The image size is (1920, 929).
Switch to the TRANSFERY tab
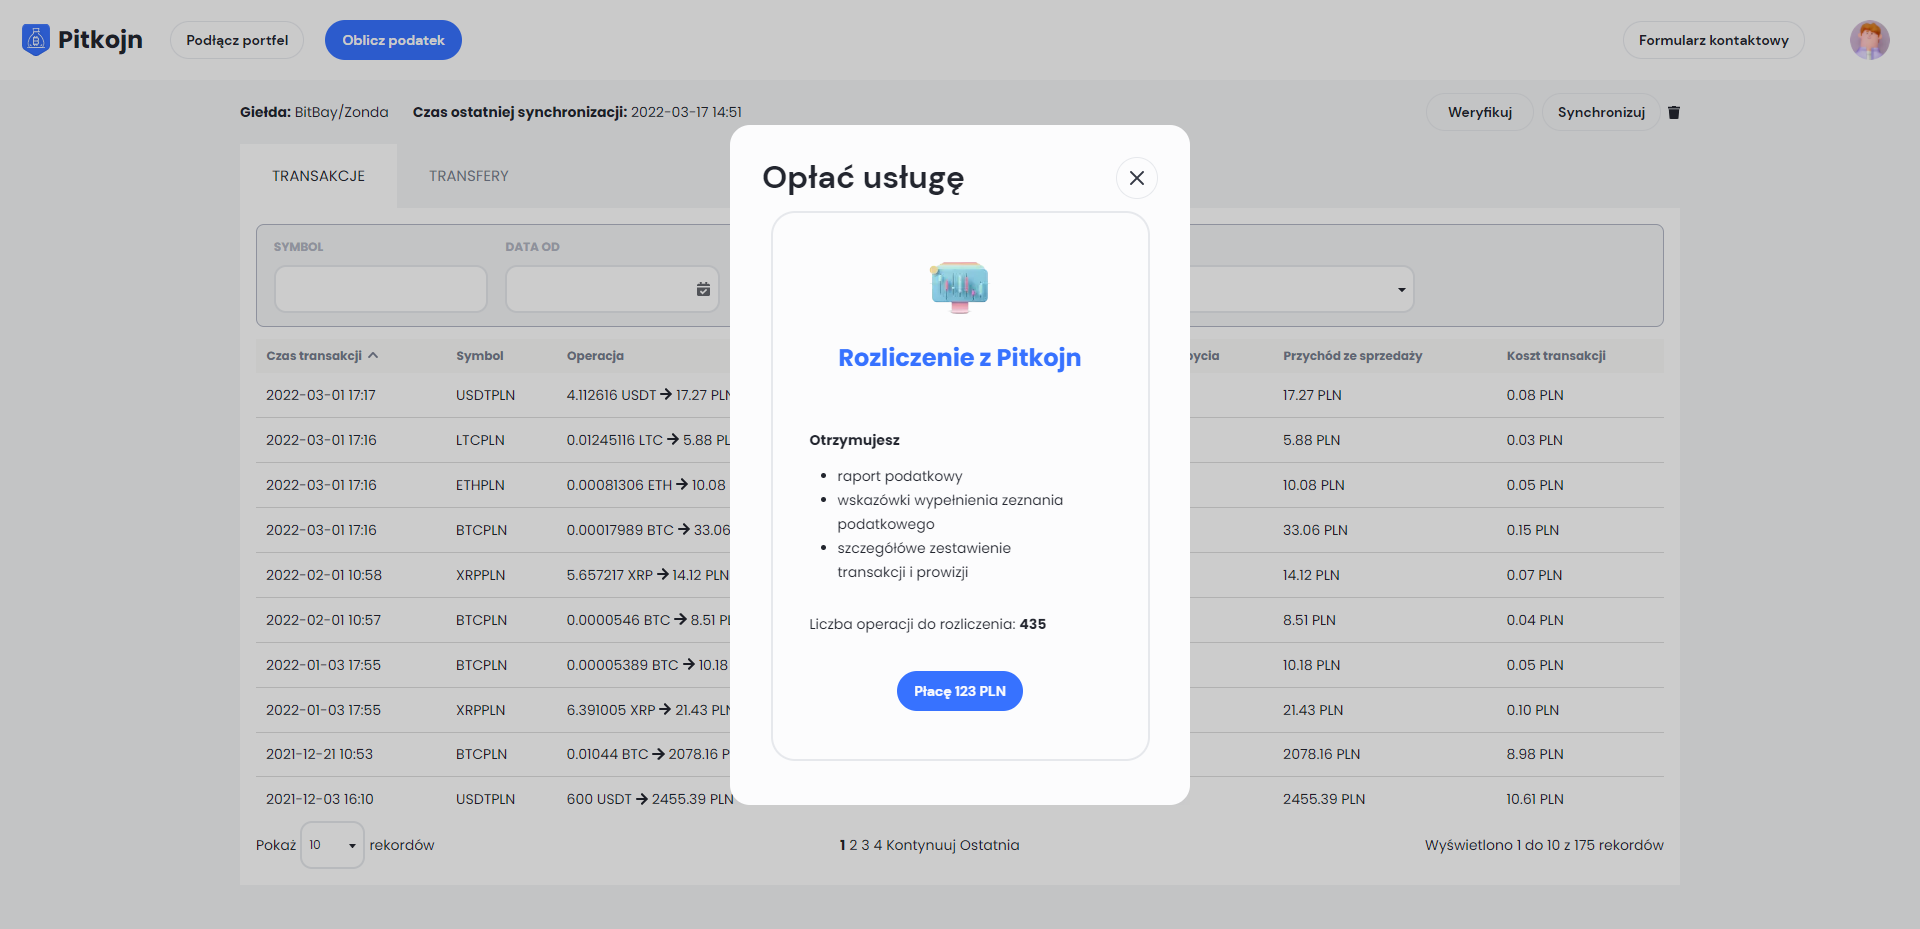tap(469, 176)
